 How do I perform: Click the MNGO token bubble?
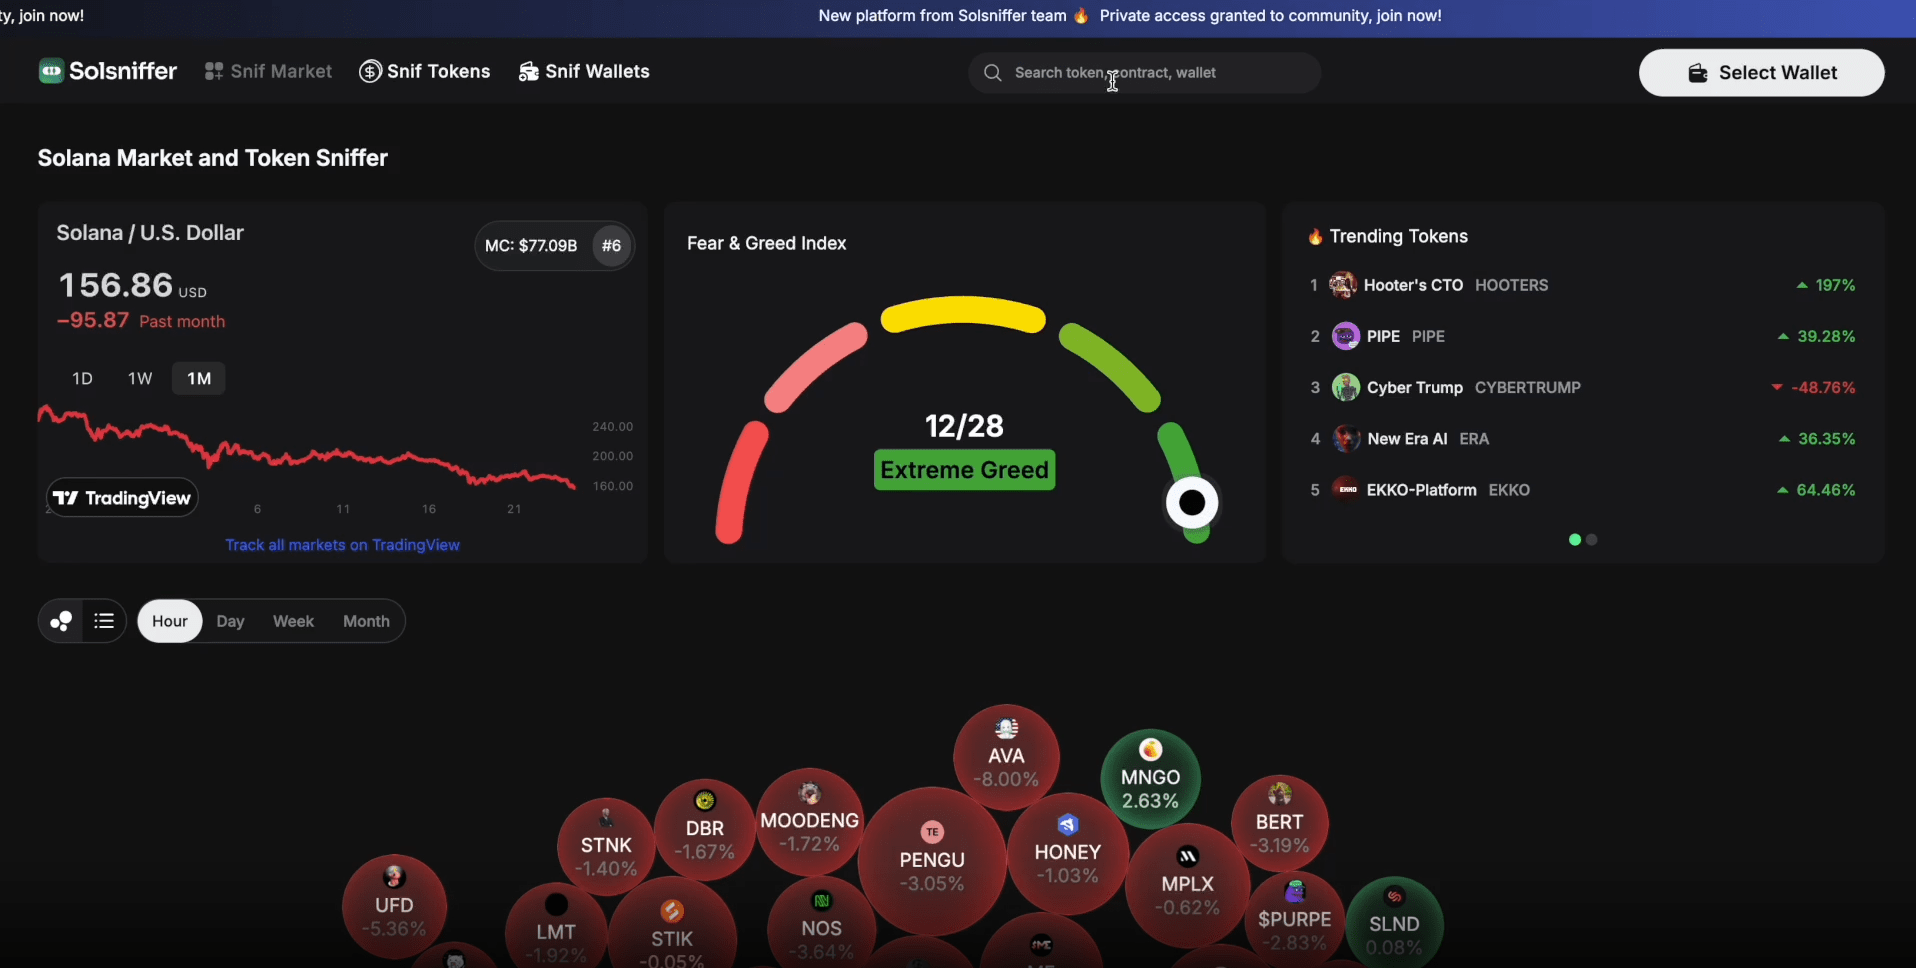coord(1150,778)
